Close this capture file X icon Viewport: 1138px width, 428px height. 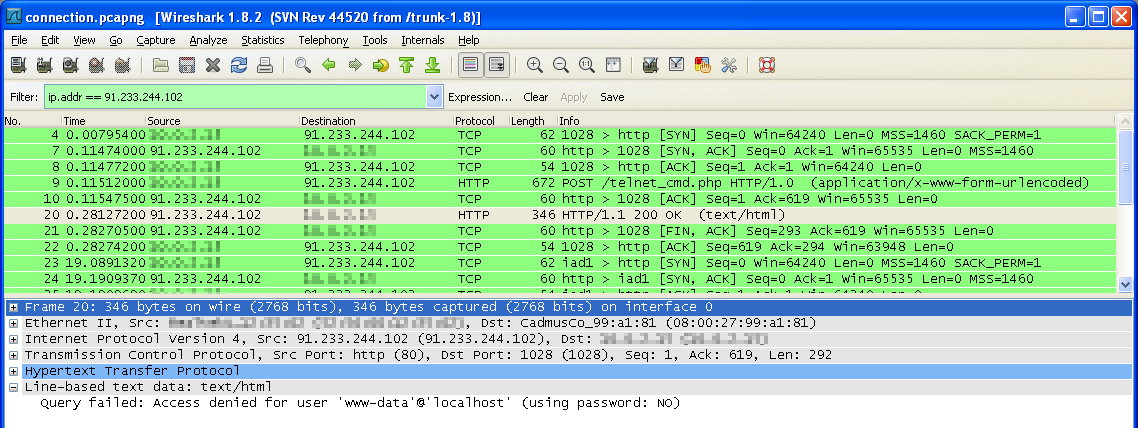pyautogui.click(x=213, y=65)
